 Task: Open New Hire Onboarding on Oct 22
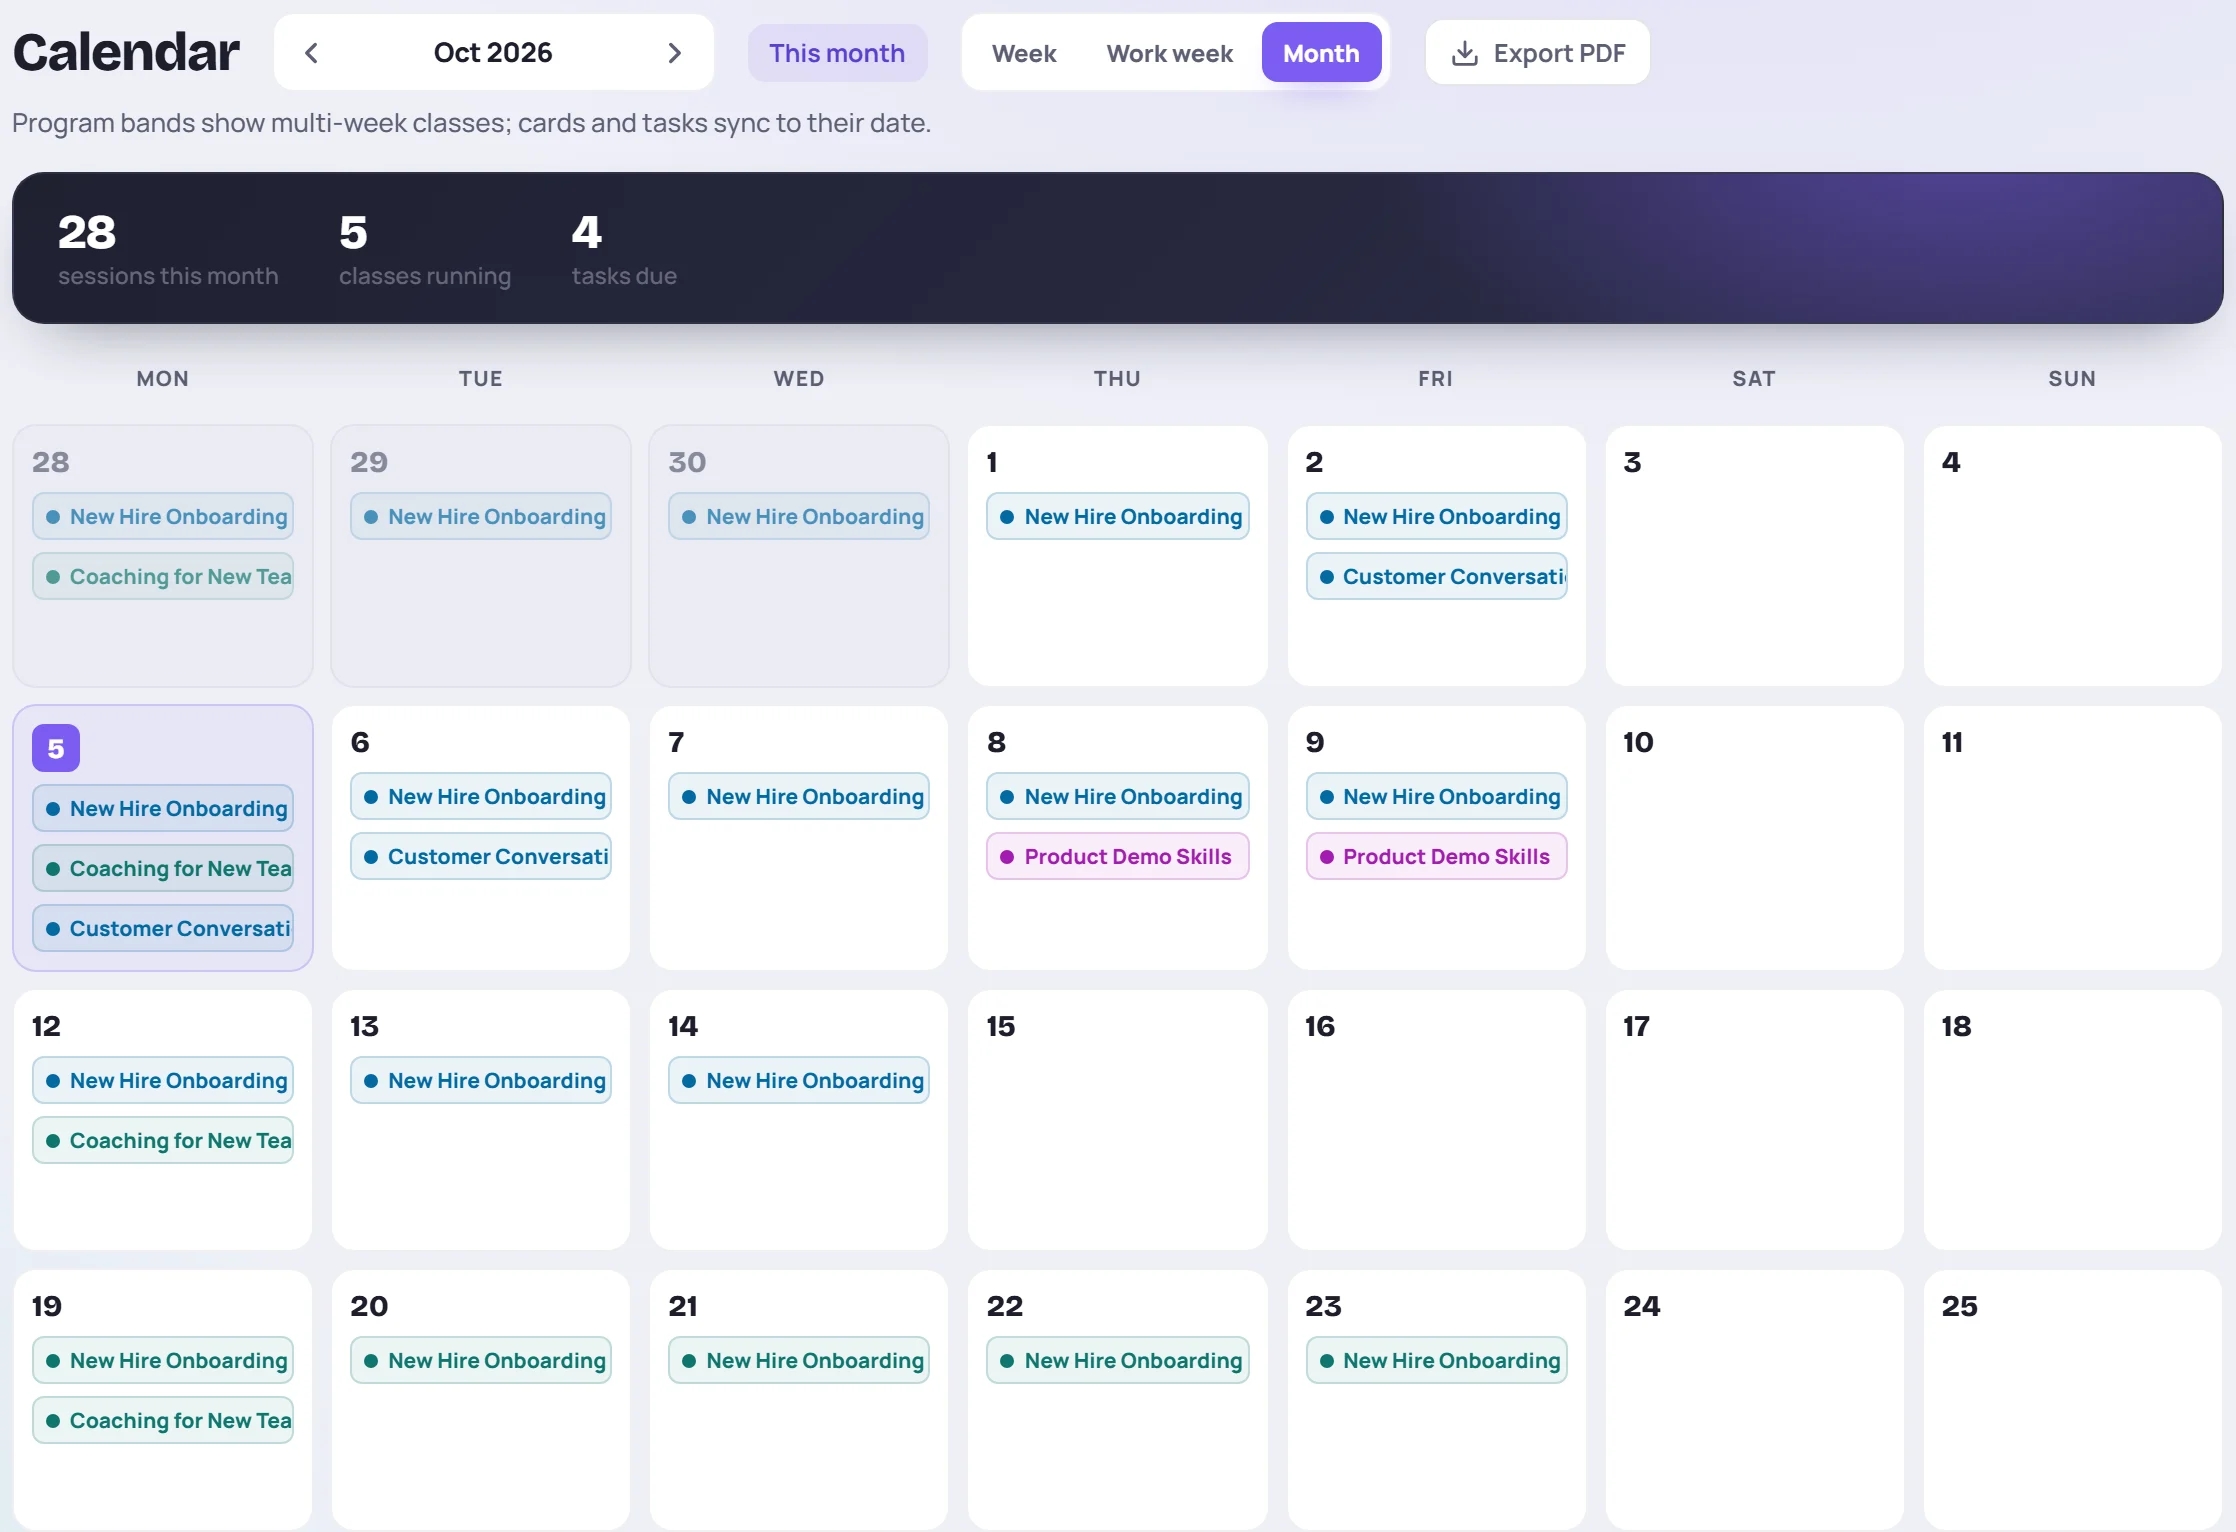coord(1118,1360)
